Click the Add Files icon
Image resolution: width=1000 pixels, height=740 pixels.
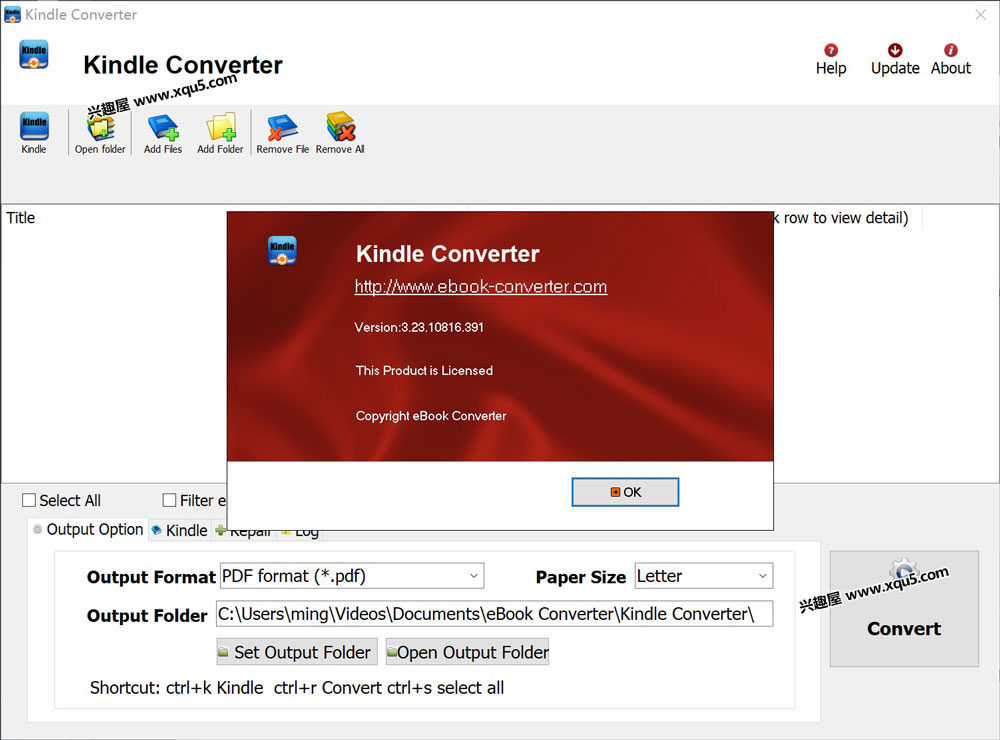[x=163, y=132]
